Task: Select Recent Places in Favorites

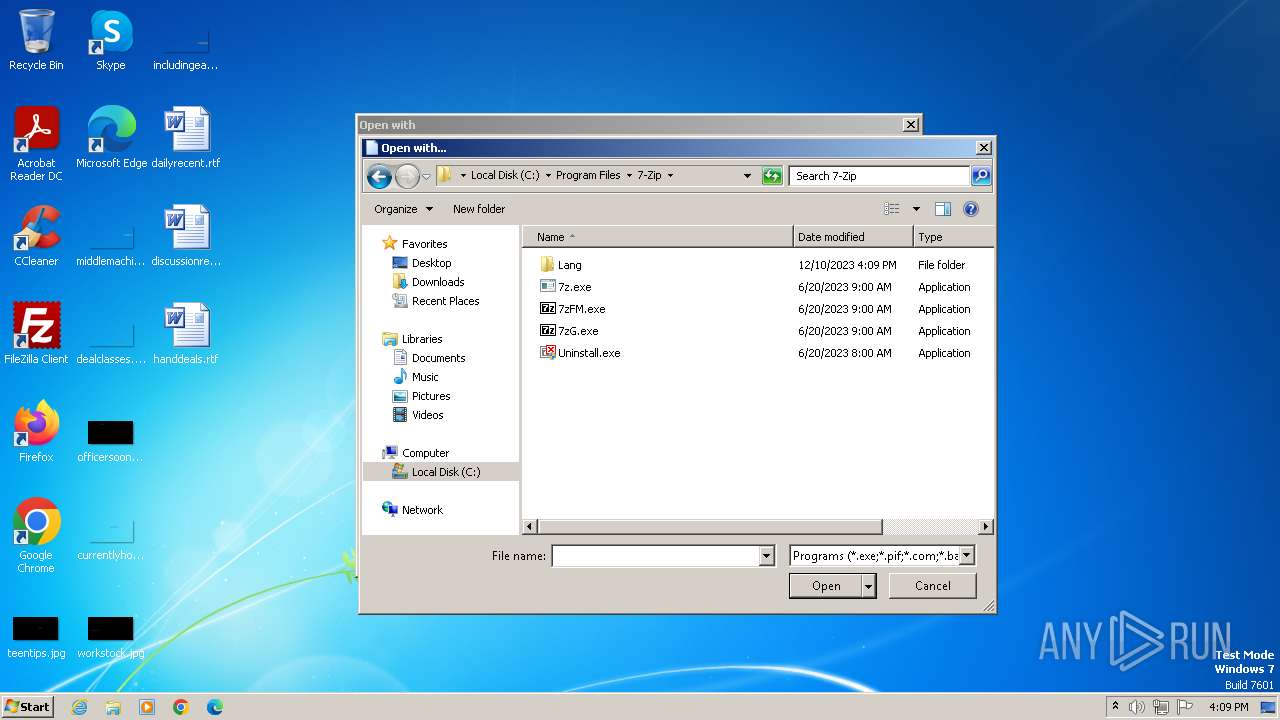Action: click(x=445, y=301)
